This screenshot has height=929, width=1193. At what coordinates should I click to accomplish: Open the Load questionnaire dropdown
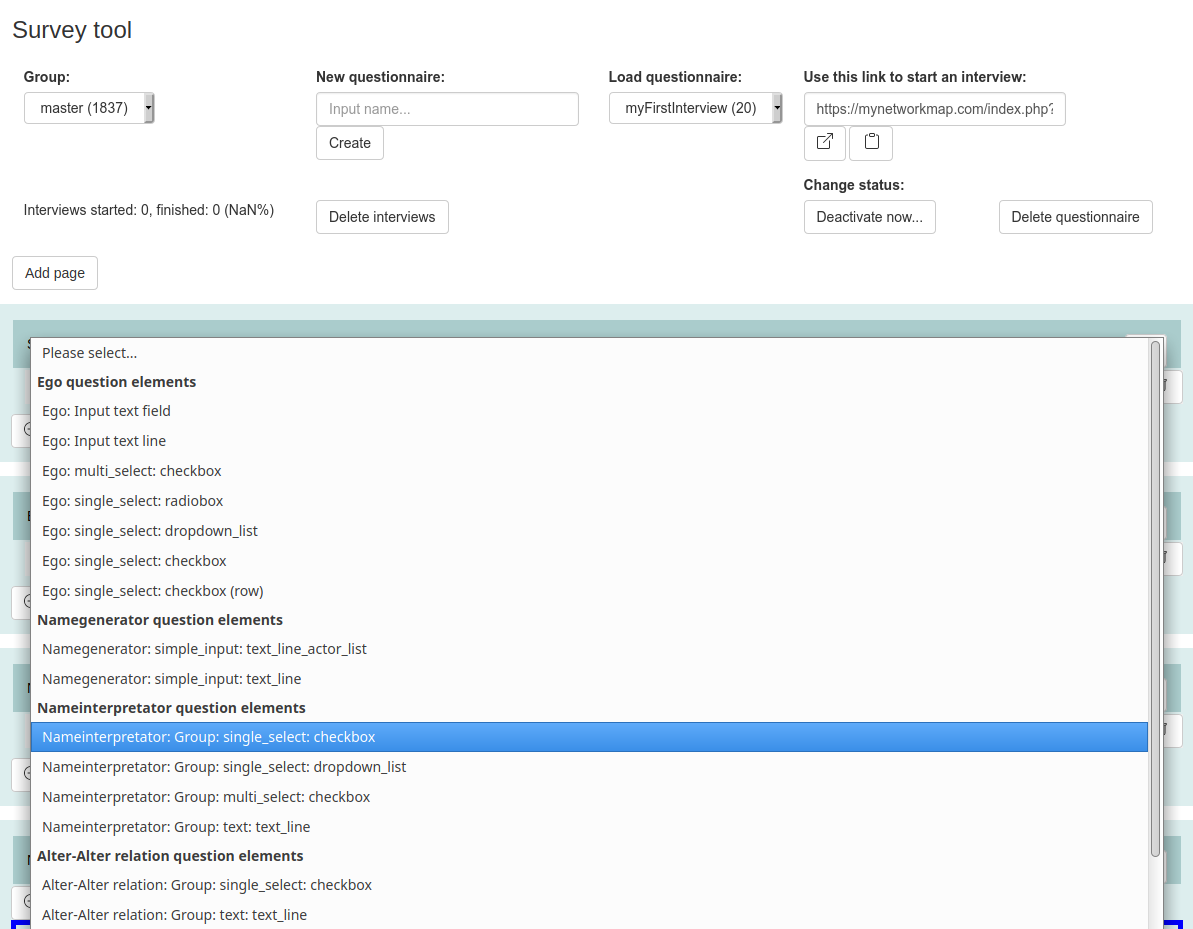click(695, 108)
